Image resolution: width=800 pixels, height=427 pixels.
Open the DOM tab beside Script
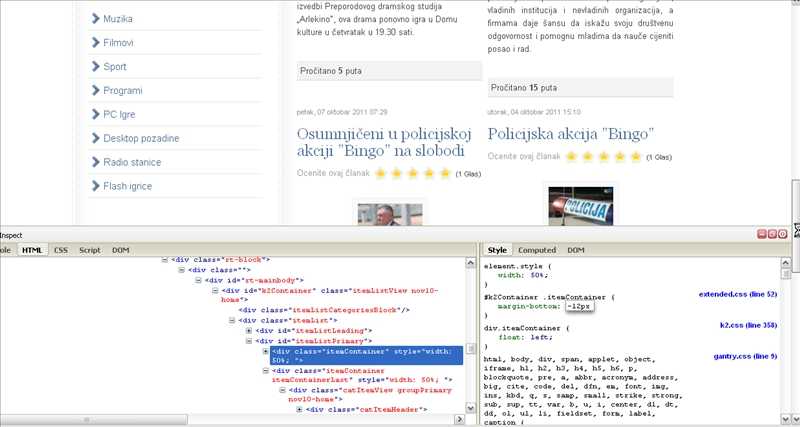coord(120,250)
